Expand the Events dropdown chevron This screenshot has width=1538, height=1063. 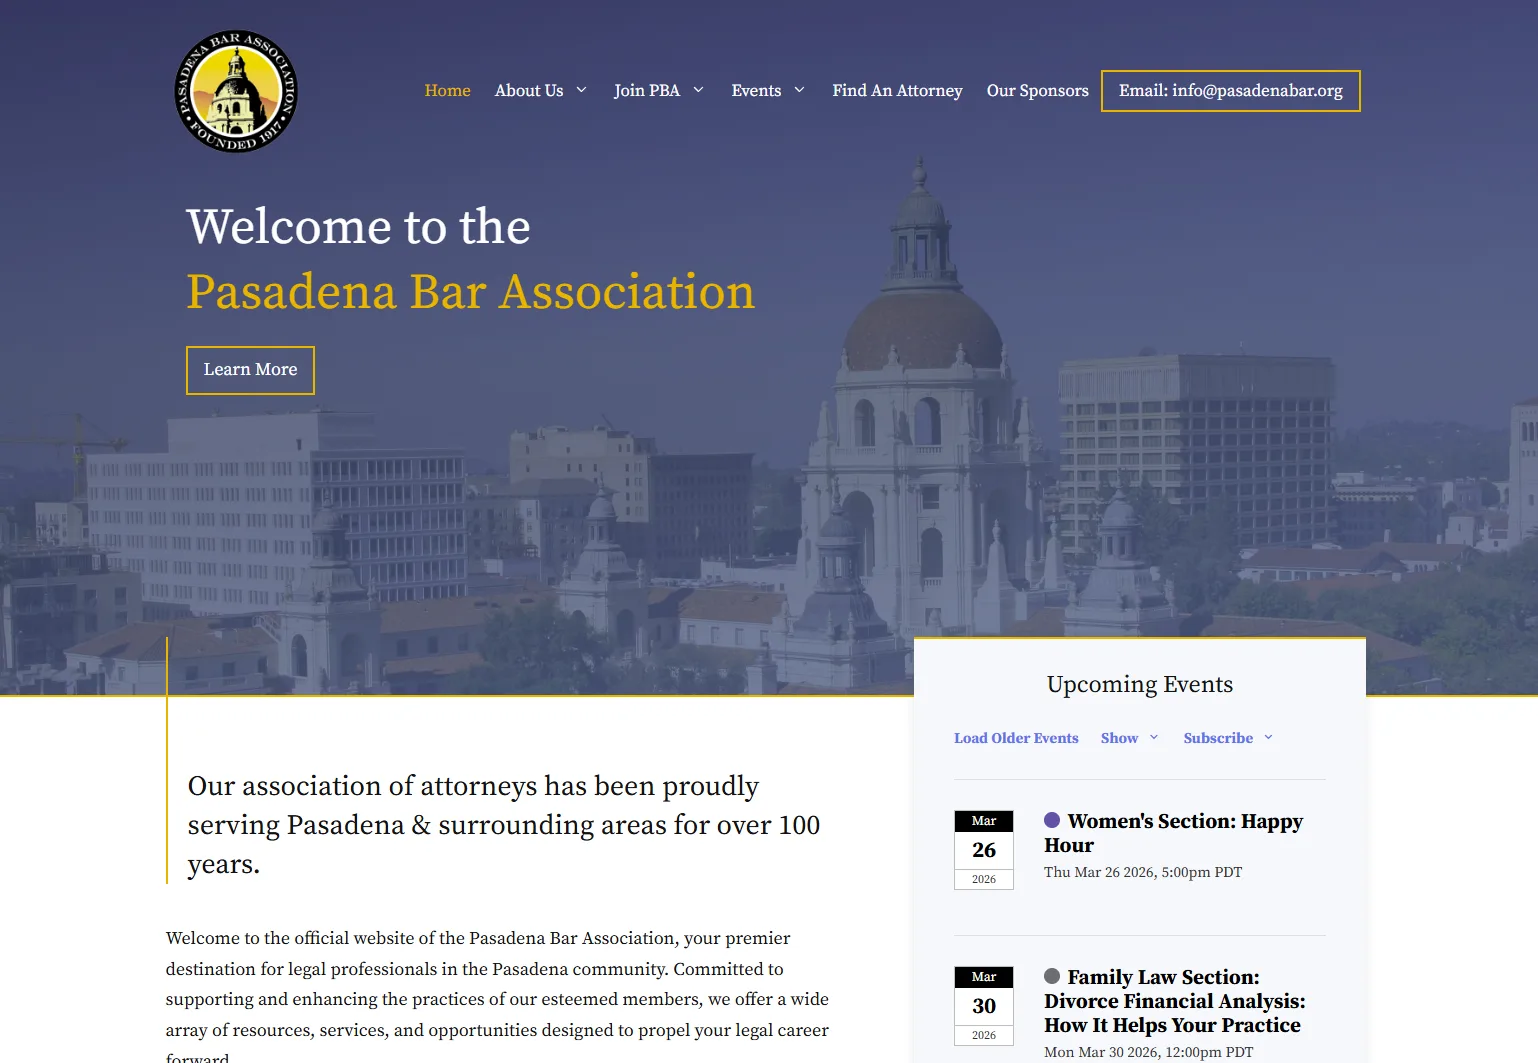point(799,90)
